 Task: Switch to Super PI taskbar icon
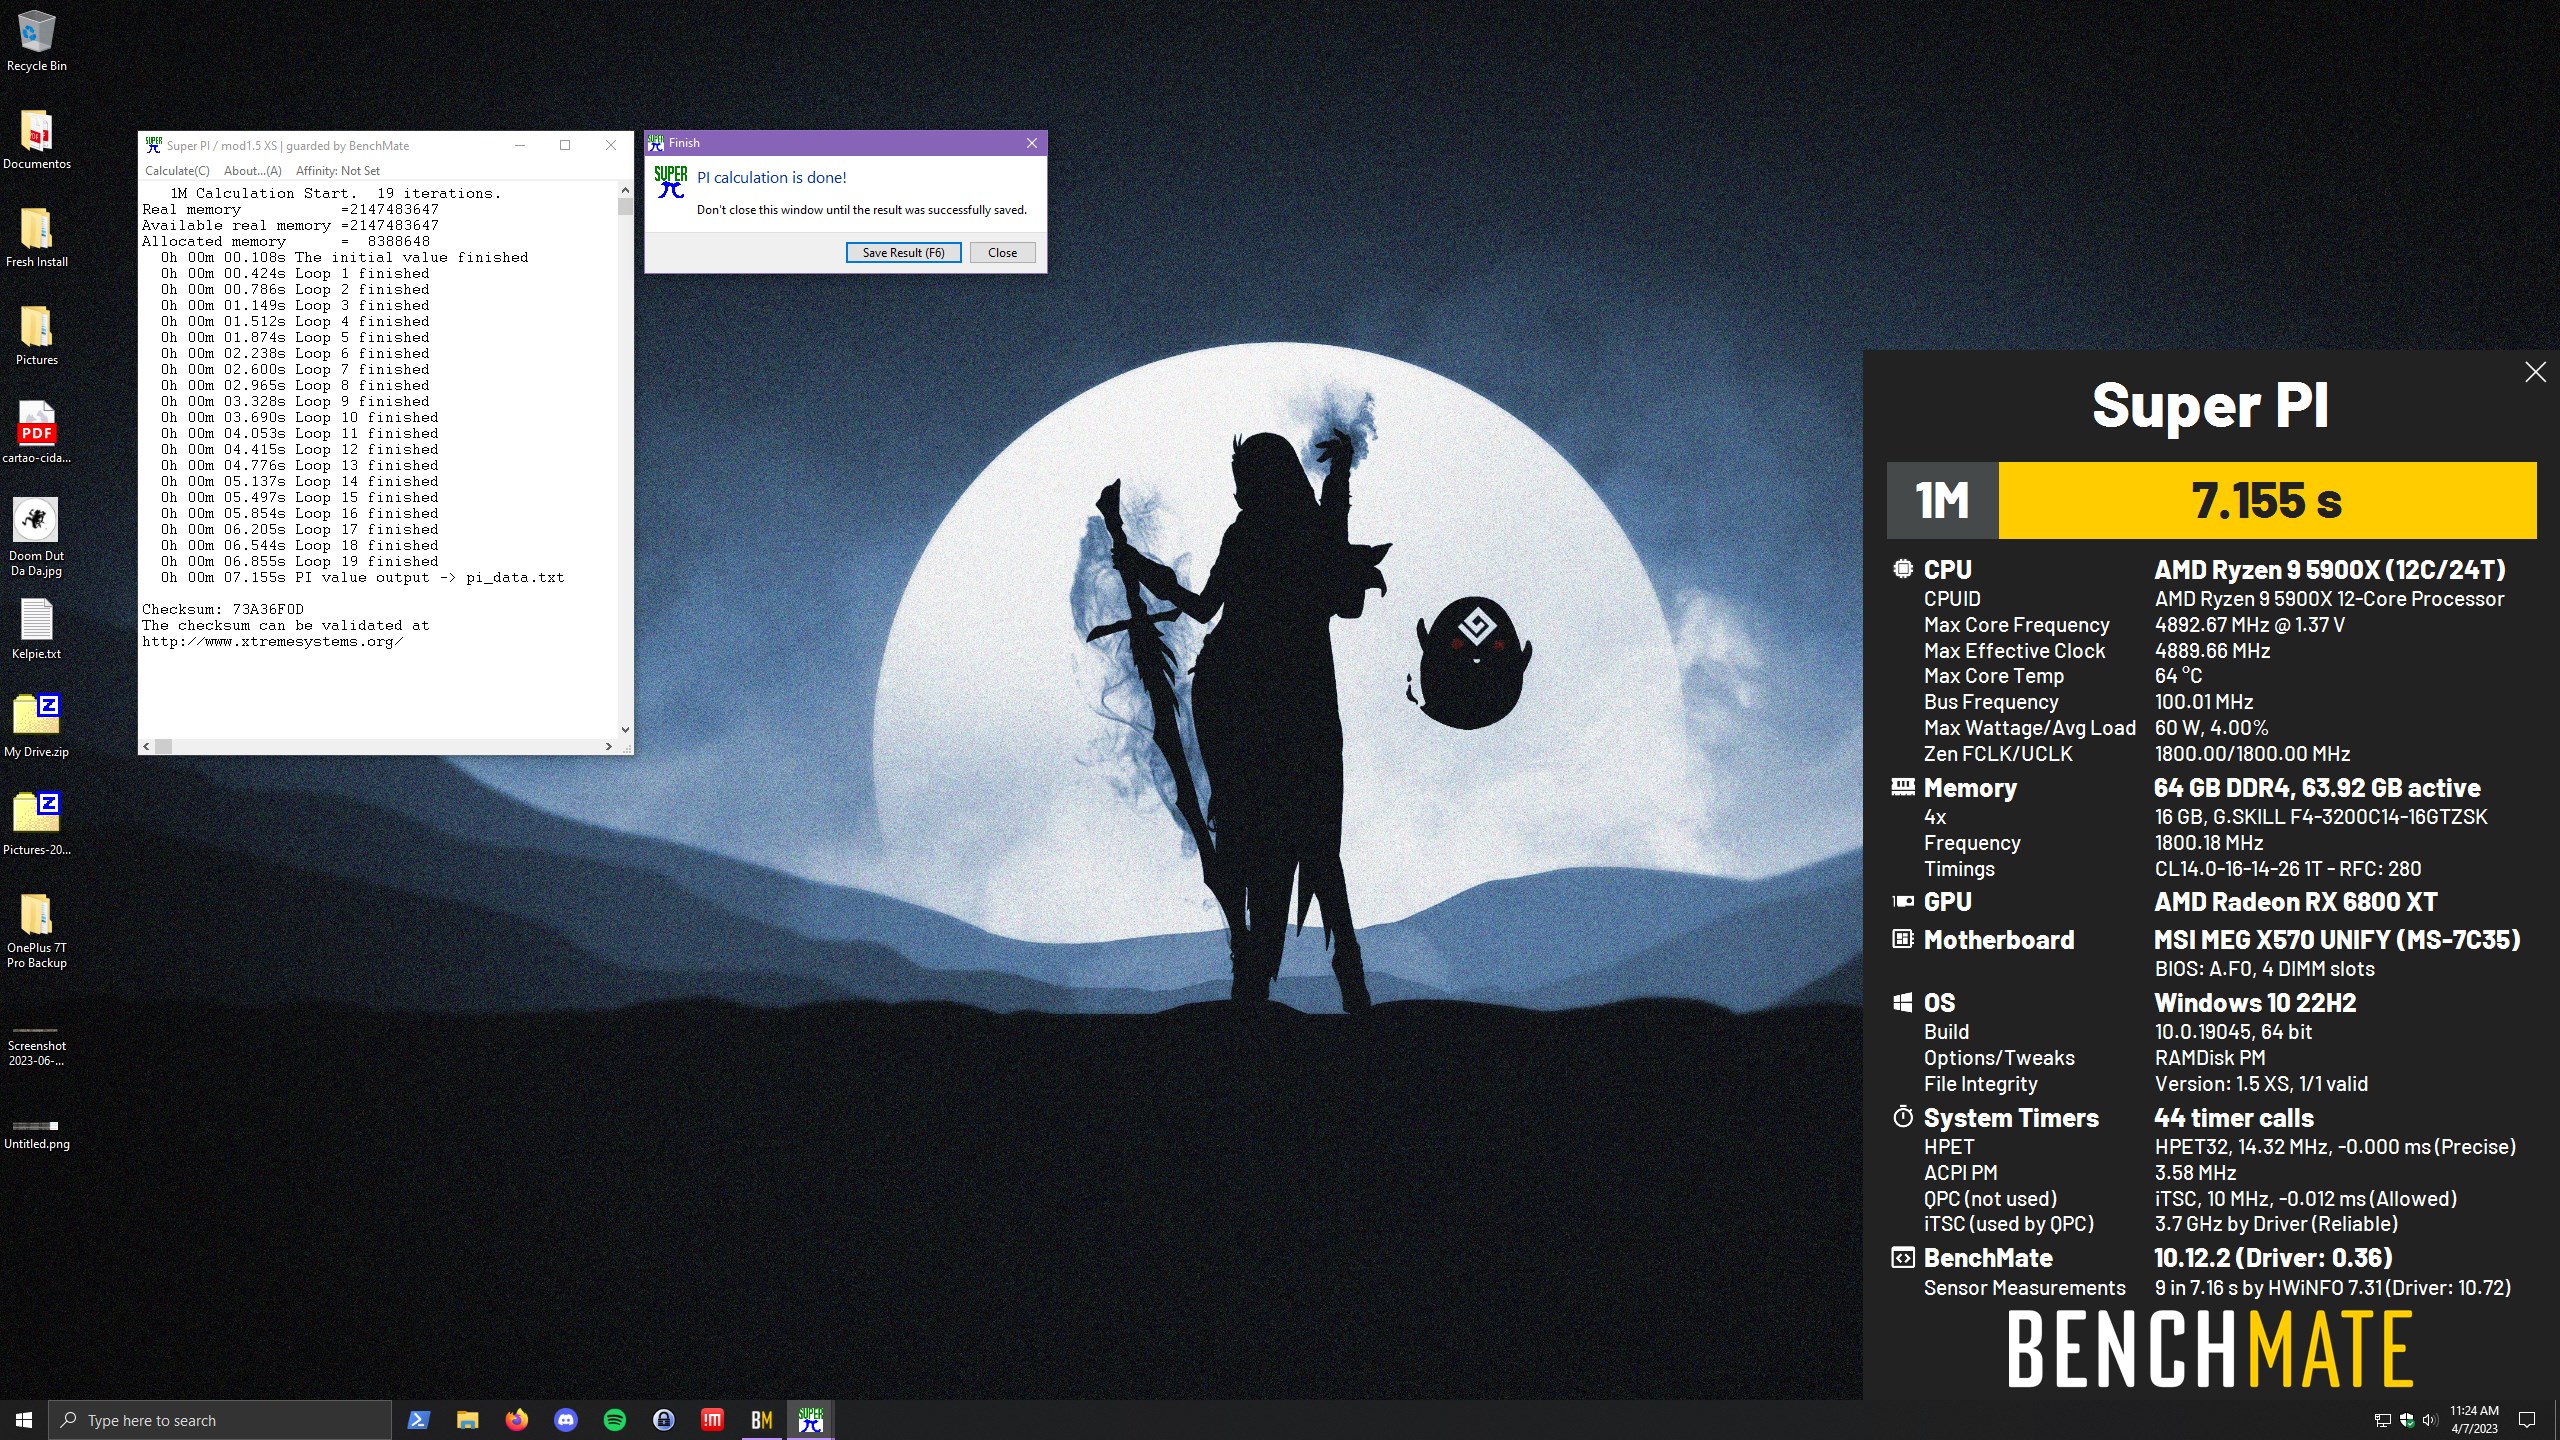tap(811, 1420)
